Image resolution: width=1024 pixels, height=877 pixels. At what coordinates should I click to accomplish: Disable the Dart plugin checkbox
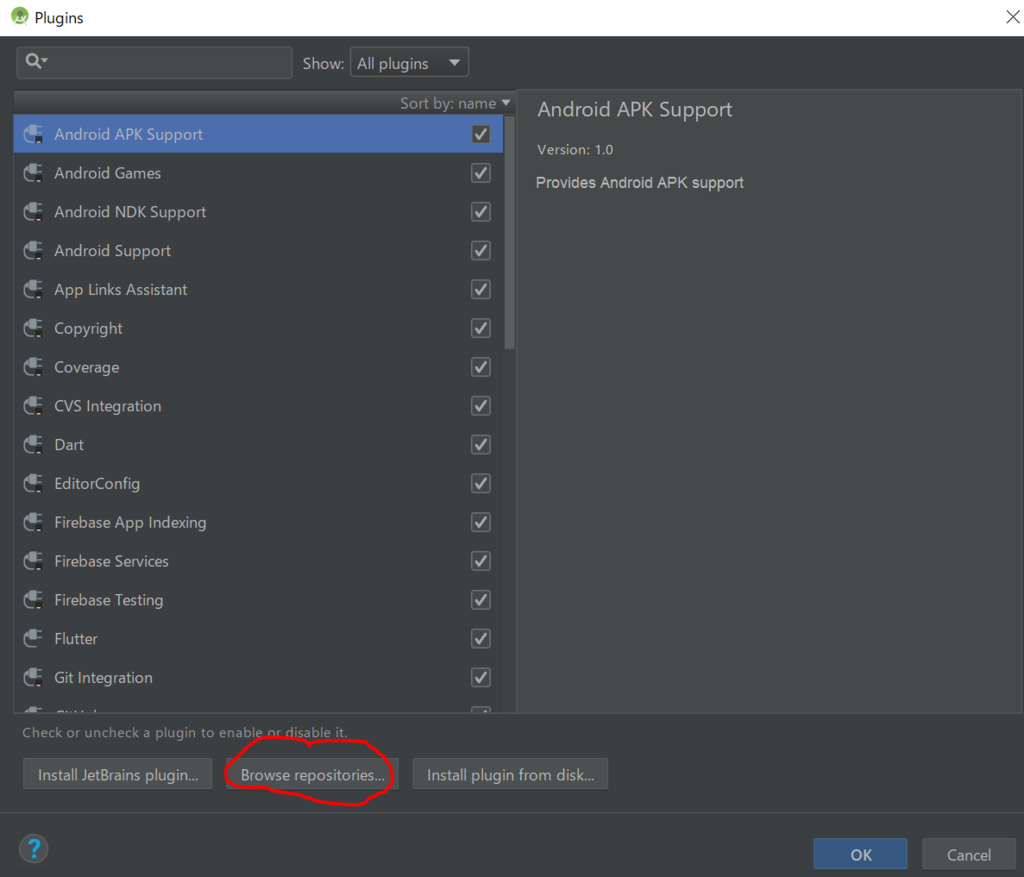point(481,445)
